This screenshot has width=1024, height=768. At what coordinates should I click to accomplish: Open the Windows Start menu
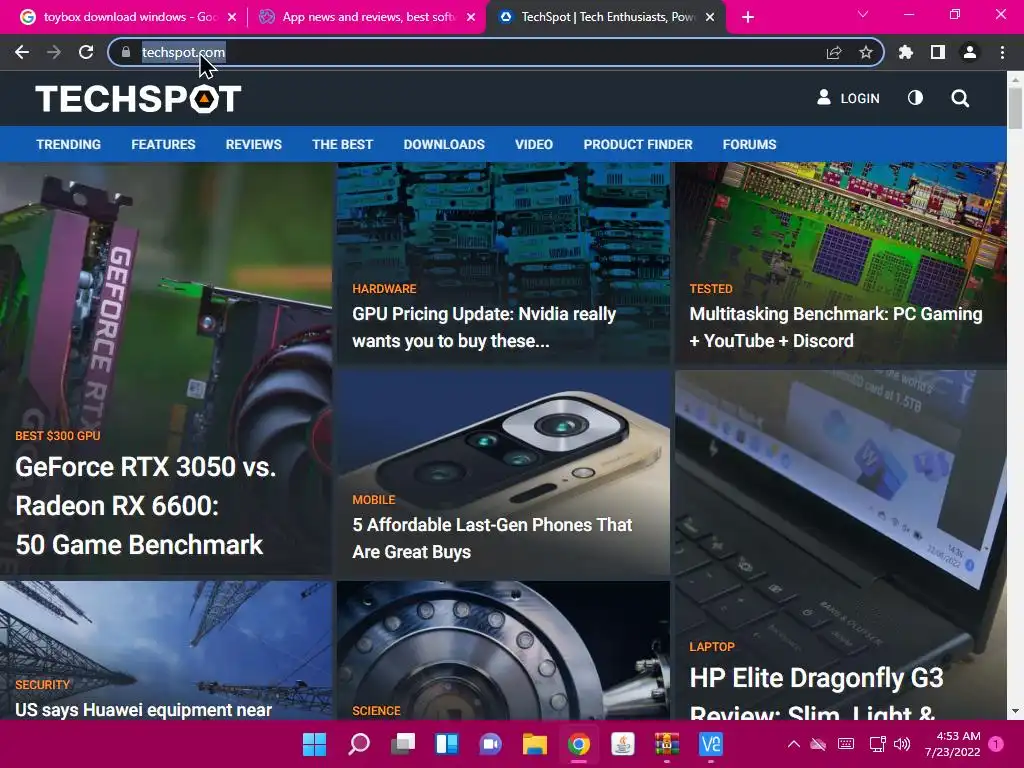click(314, 744)
